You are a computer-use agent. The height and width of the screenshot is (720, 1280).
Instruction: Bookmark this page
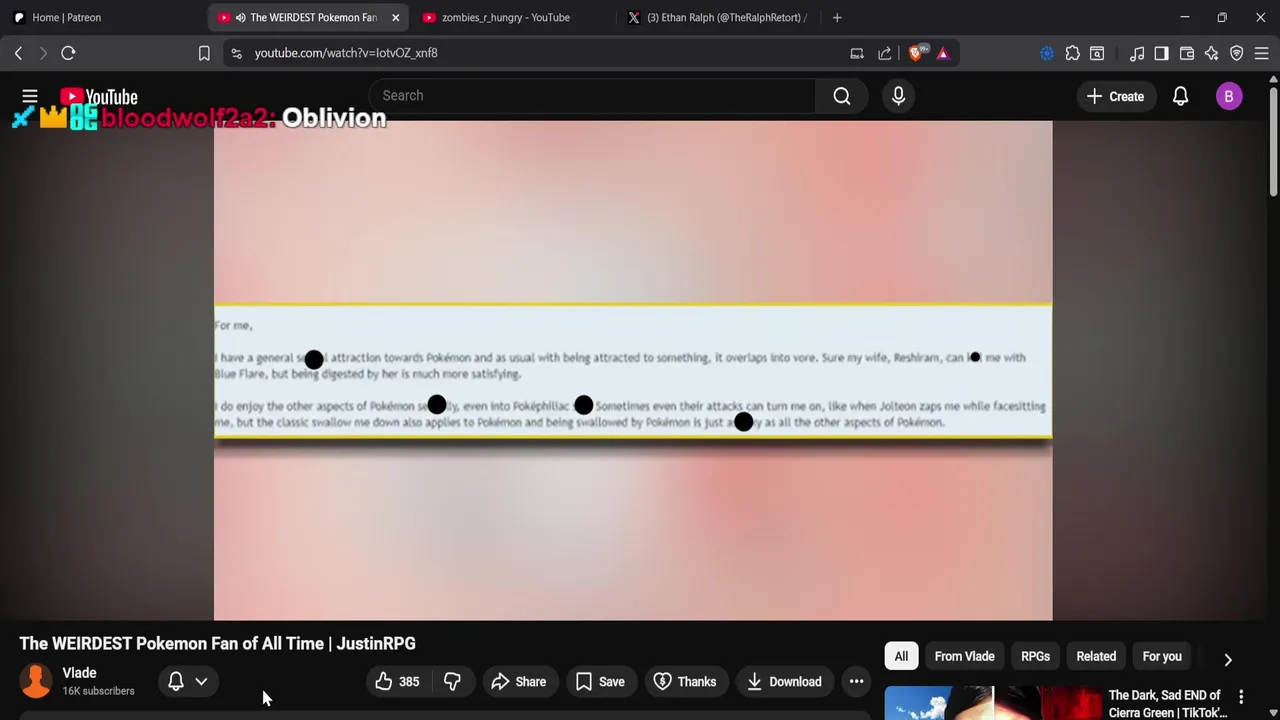tap(204, 53)
